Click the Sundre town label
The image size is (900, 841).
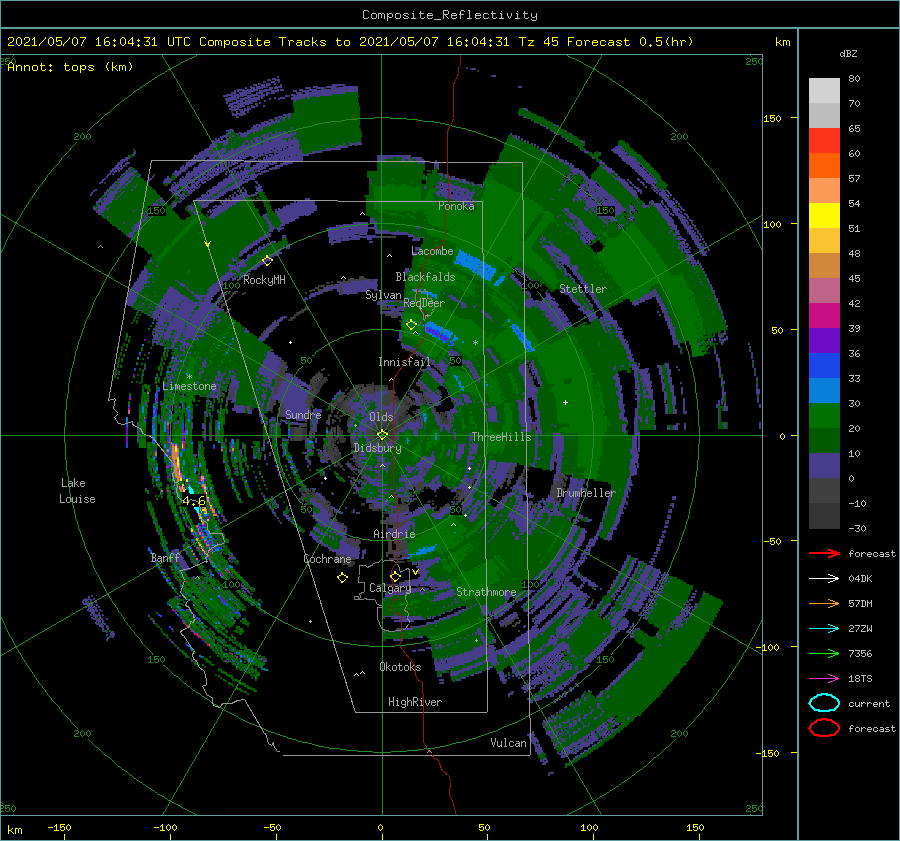[303, 414]
